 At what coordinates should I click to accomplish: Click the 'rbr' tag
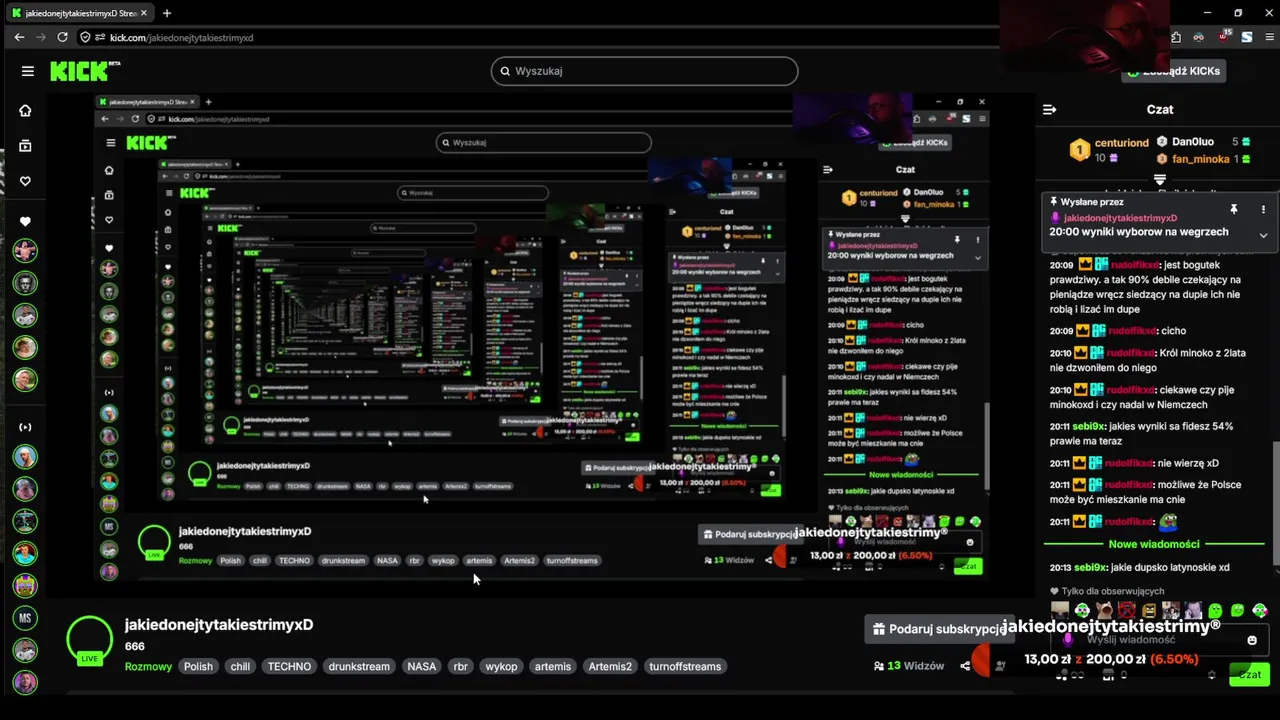(461, 666)
